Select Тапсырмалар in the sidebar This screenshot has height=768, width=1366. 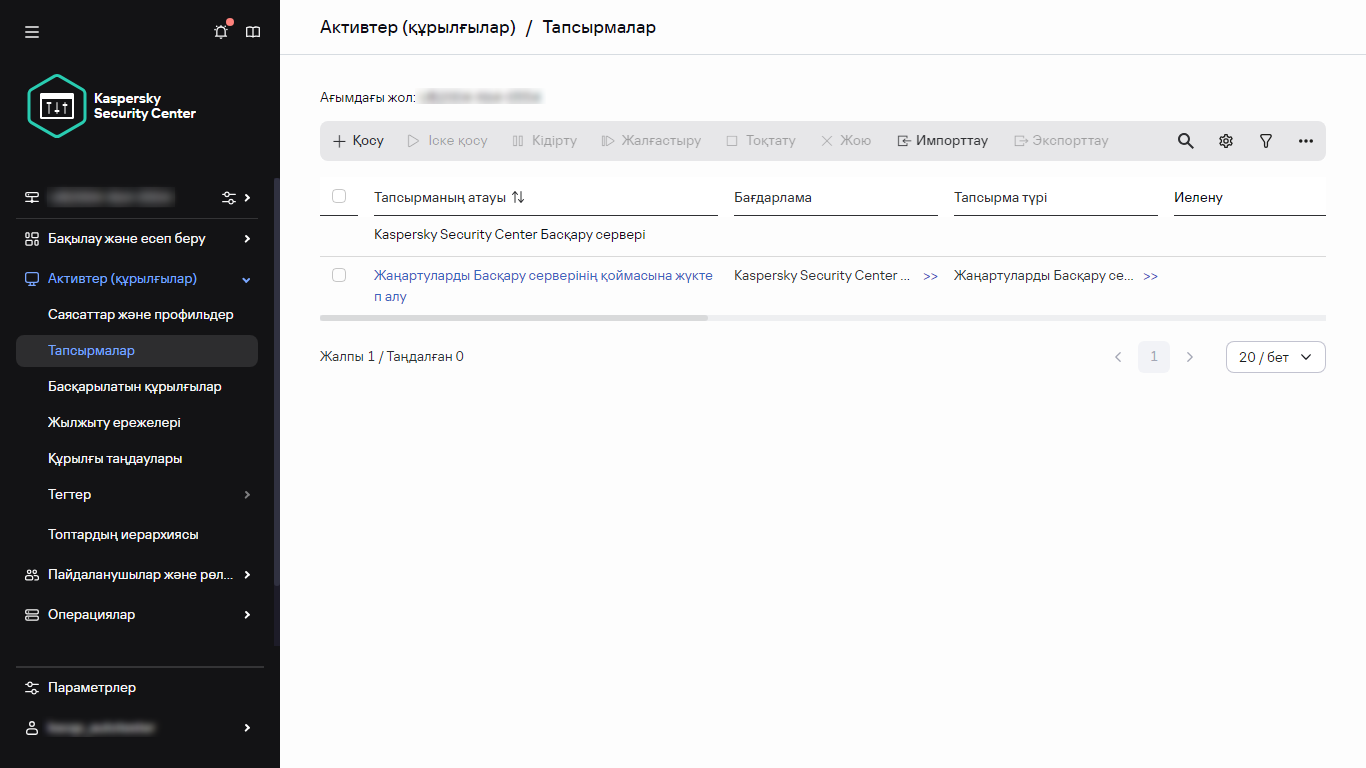pyautogui.click(x=137, y=351)
